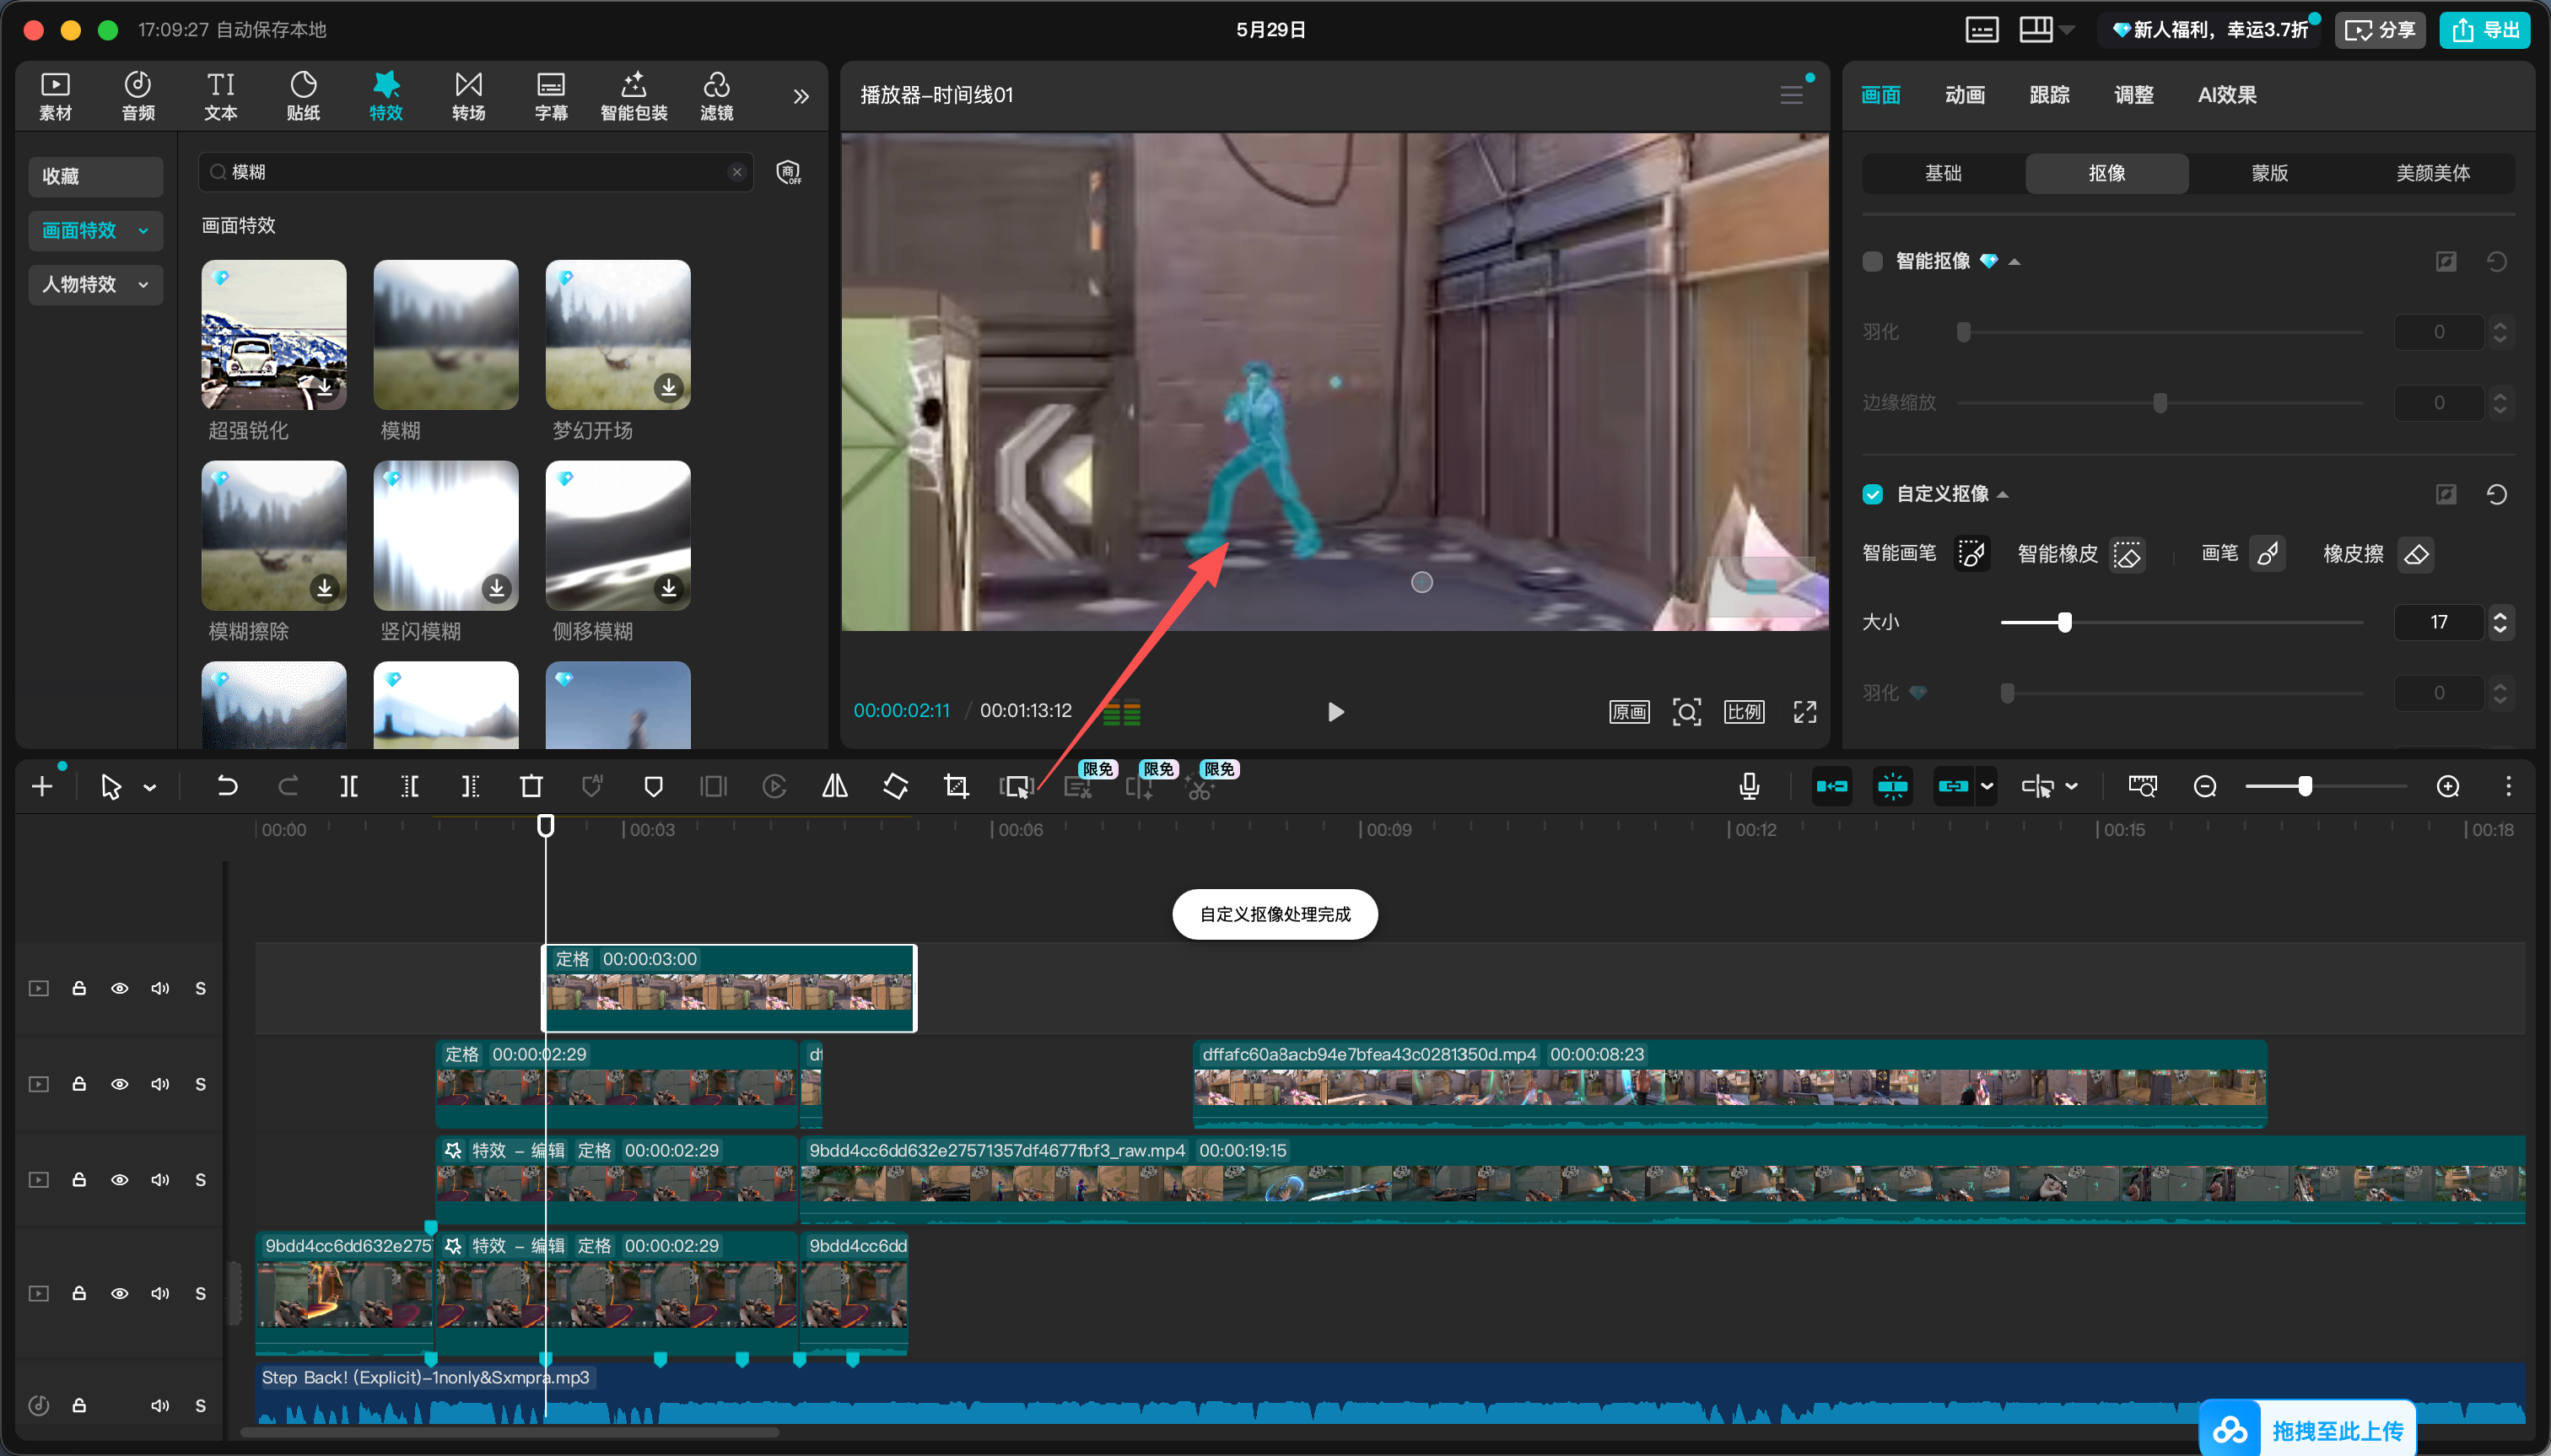Add a marker with the marker icon

[x=653, y=787]
